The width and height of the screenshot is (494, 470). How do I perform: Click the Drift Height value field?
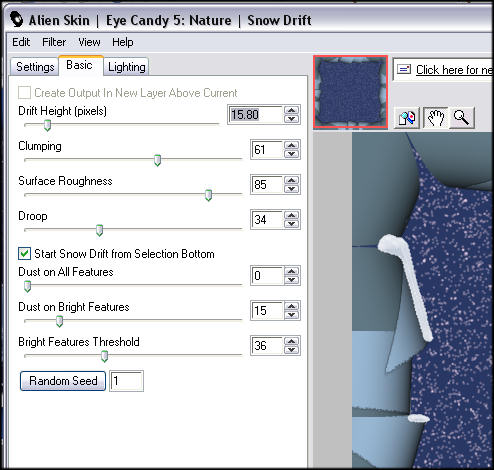coord(256,115)
